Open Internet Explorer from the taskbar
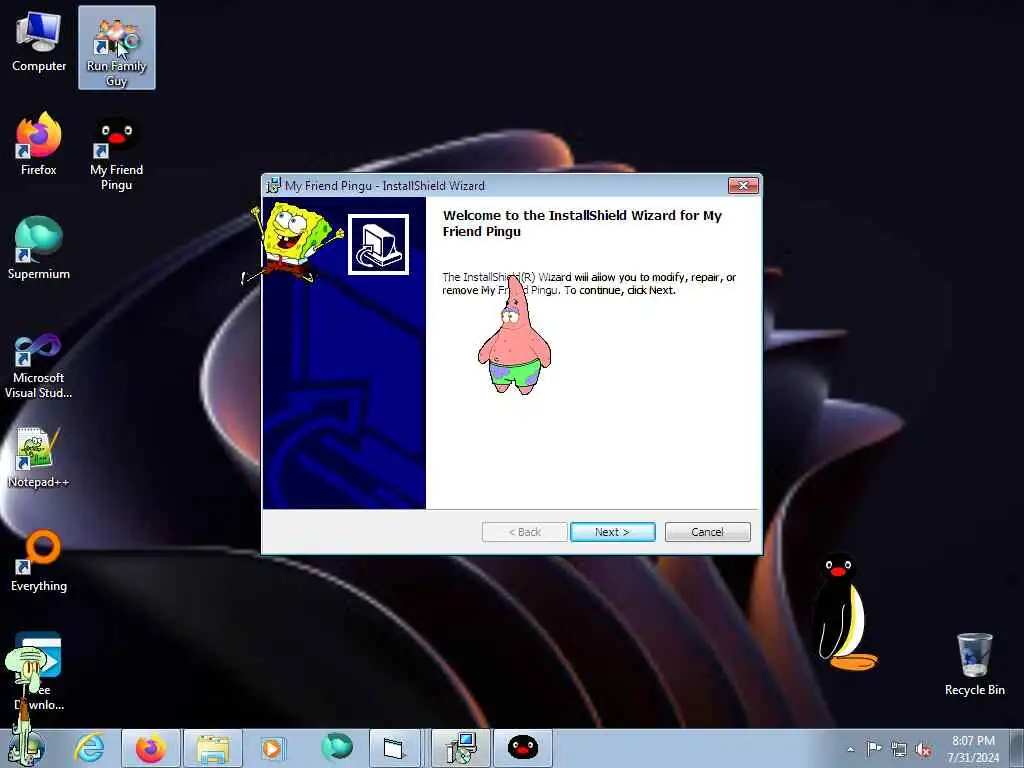This screenshot has height=768, width=1024. 88,748
